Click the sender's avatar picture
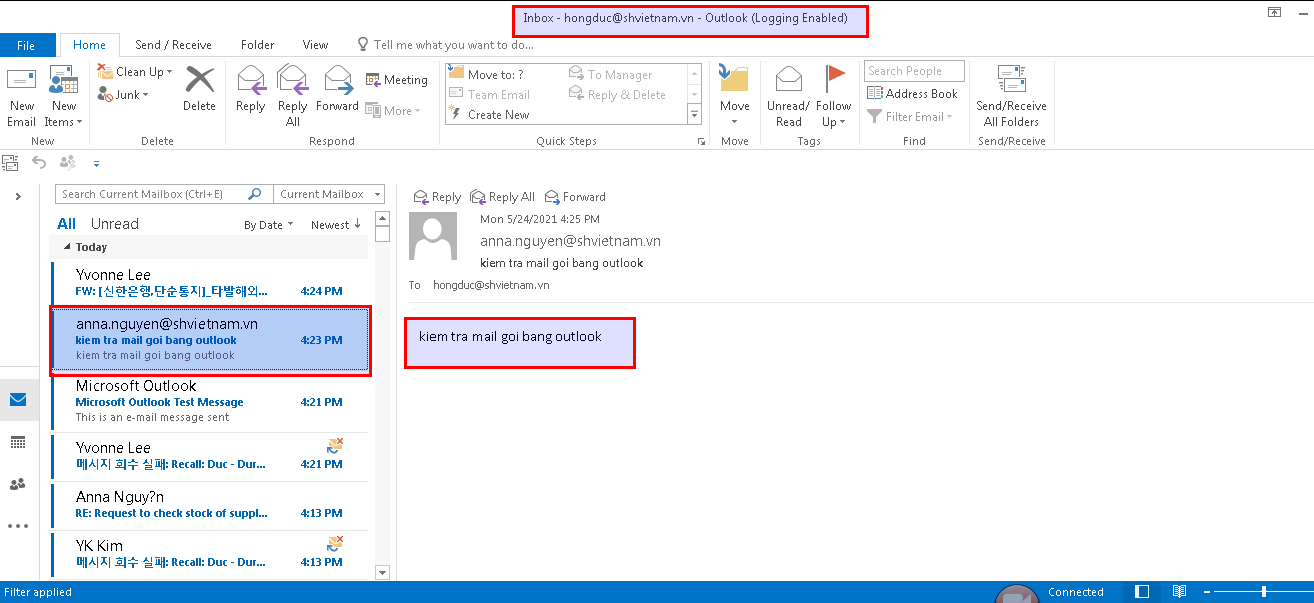The image size is (1314, 603). pos(434,236)
